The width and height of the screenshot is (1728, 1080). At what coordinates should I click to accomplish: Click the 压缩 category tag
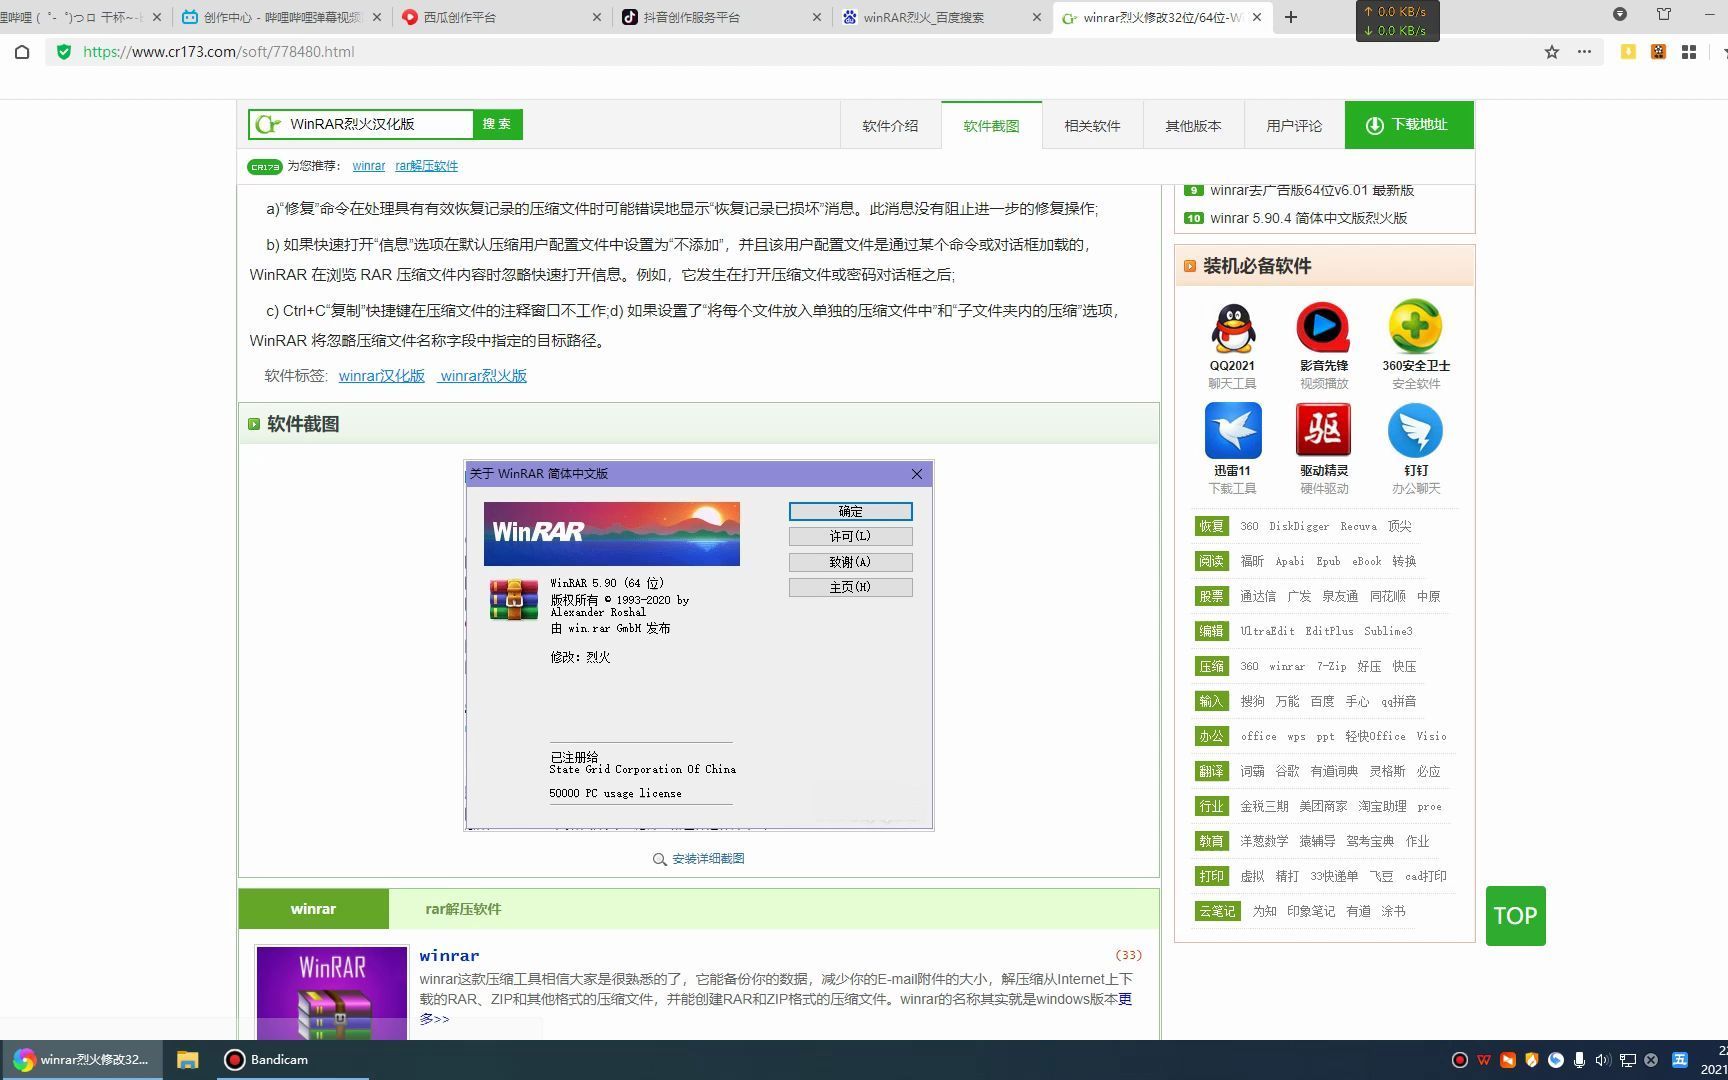coord(1211,666)
